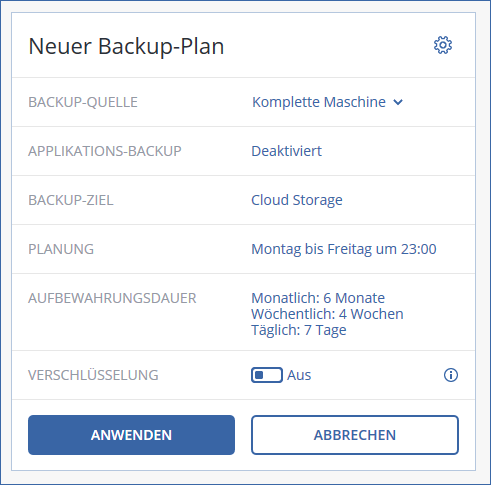Click the Aus label beside encryption switch
The width and height of the screenshot is (491, 485).
click(299, 375)
